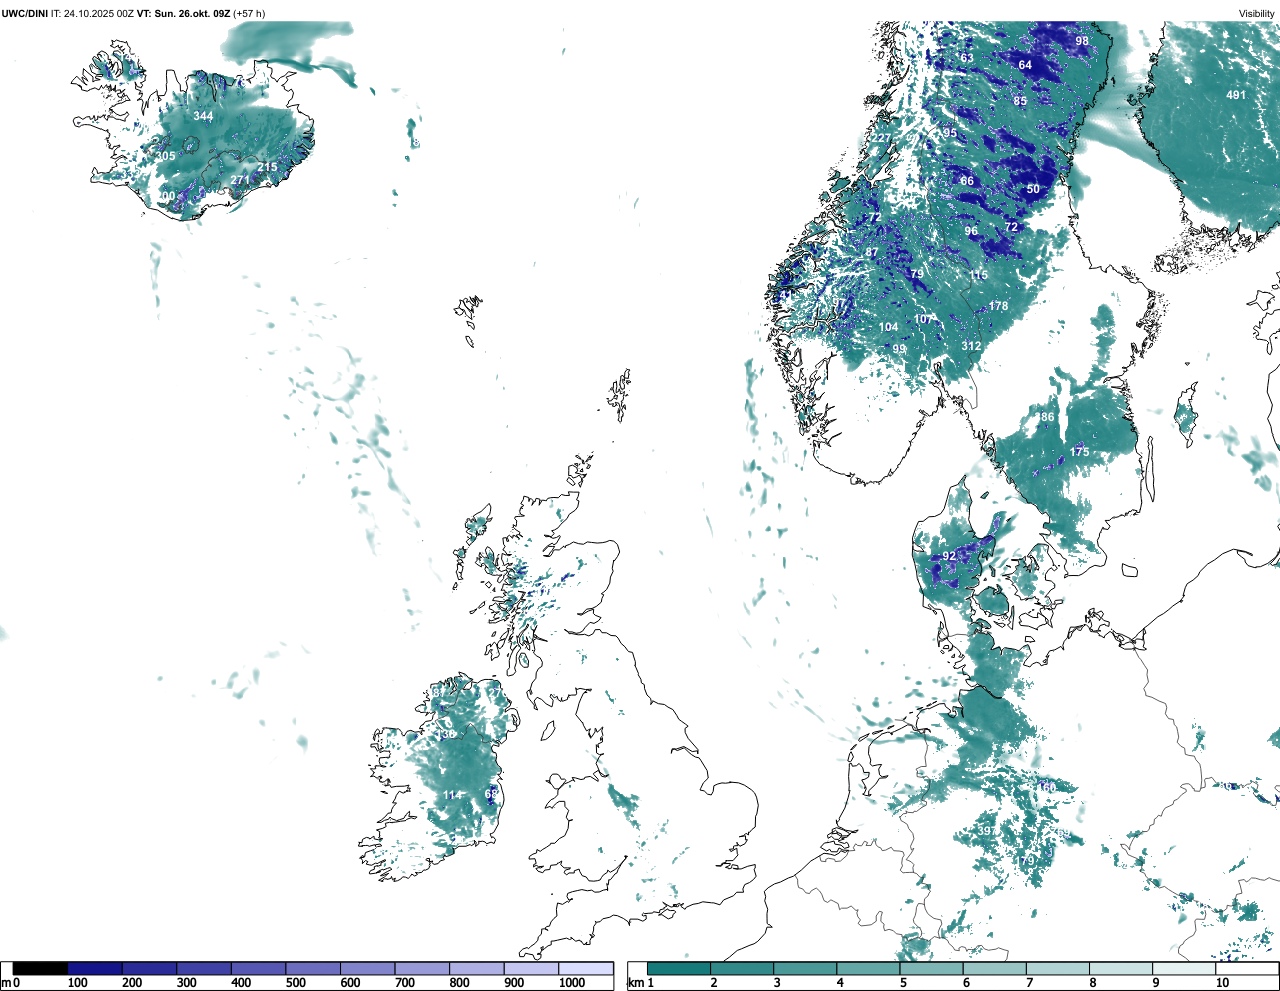Click the '10' label on the kilometer scale
1280x991 pixels.
point(1222,983)
